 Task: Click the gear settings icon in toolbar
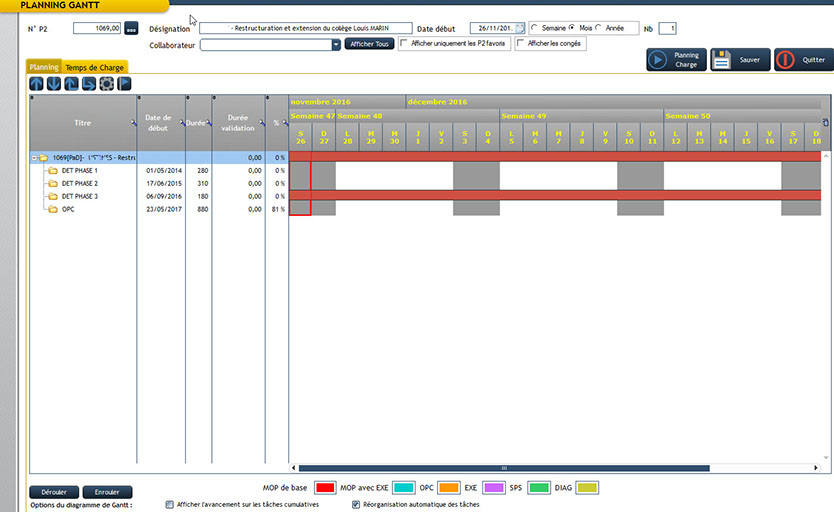pos(106,83)
